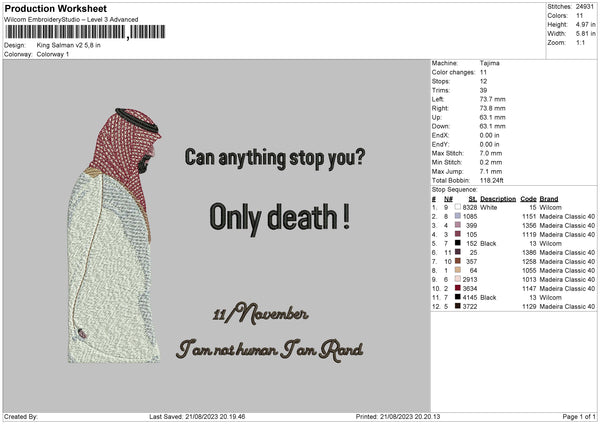Click the Total Bobbin value '118.24ft'
Image resolution: width=600 pixels, height=424 pixels.
492,180
